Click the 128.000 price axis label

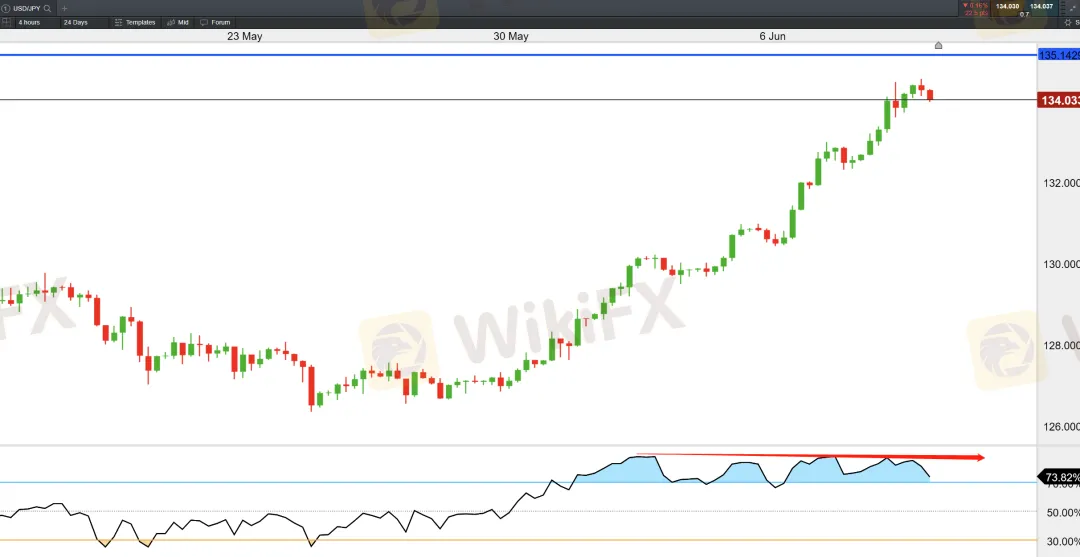click(x=1061, y=346)
